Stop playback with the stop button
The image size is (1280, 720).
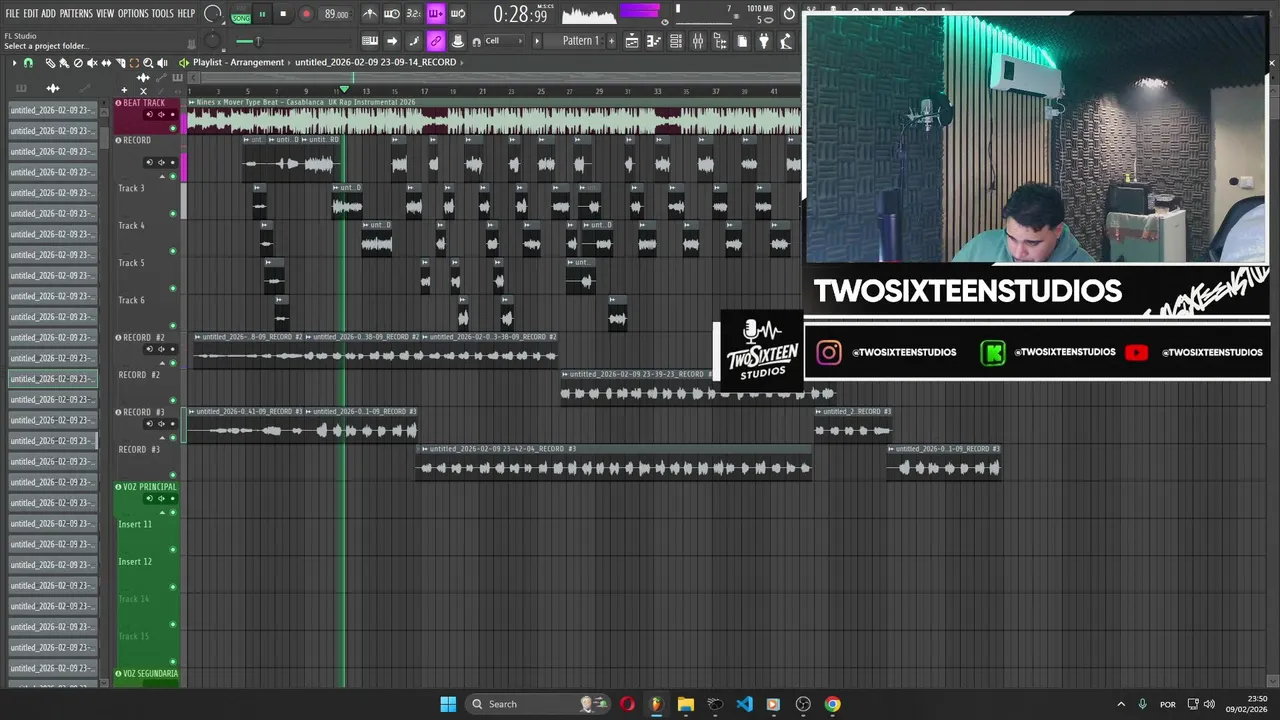[x=283, y=14]
